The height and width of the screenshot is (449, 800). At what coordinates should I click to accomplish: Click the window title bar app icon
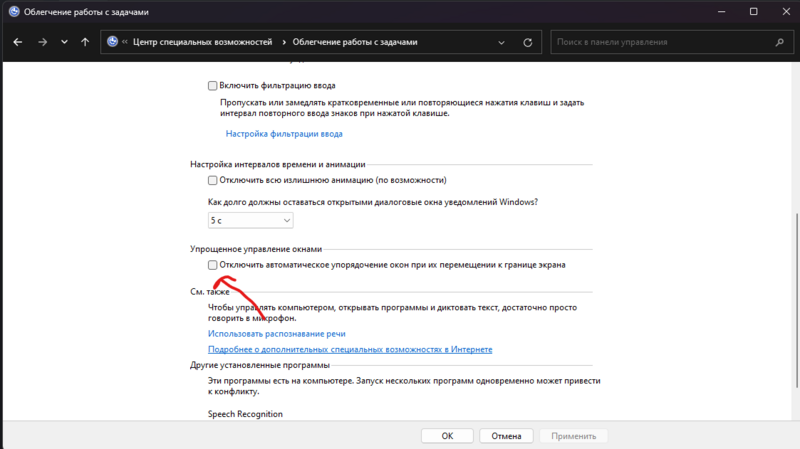[x=14, y=12]
